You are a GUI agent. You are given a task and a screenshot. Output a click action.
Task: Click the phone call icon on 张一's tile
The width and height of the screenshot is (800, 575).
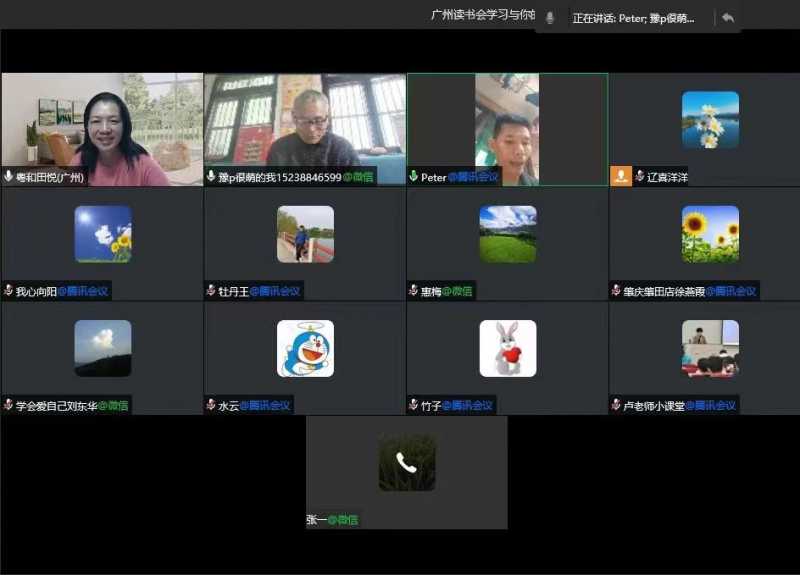point(406,462)
